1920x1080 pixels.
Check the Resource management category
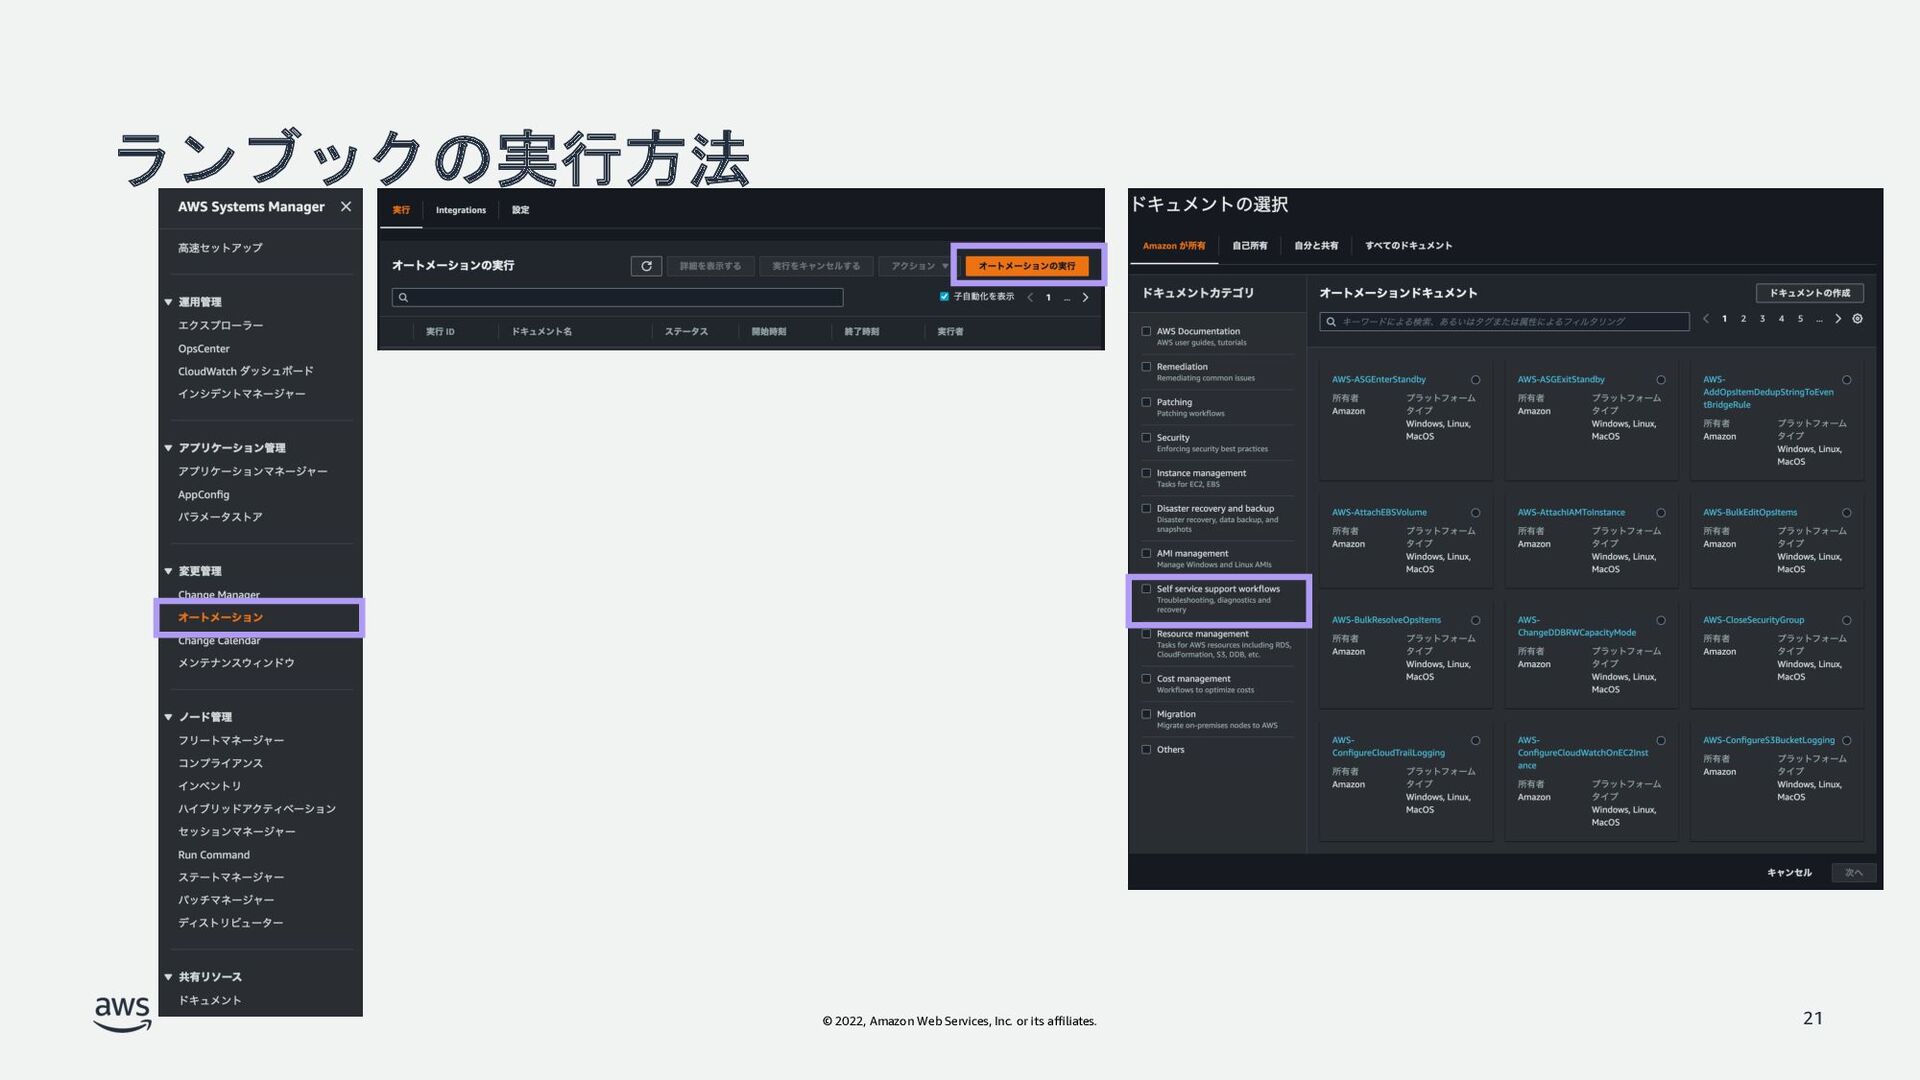(x=1146, y=634)
